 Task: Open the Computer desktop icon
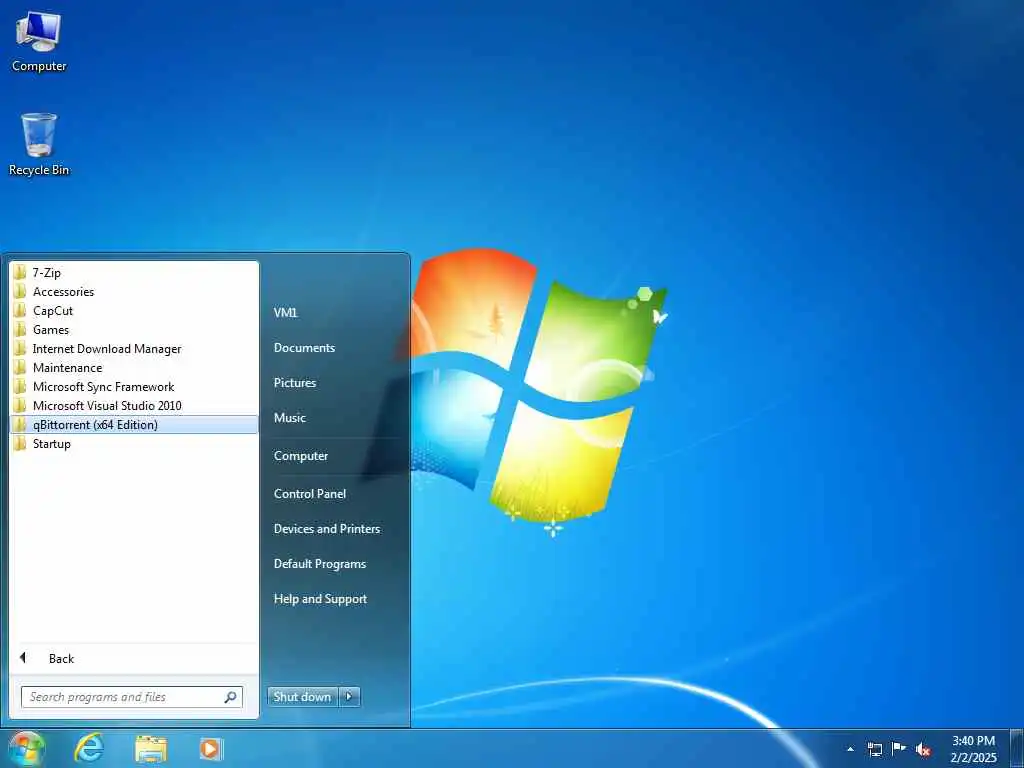[x=39, y=42]
